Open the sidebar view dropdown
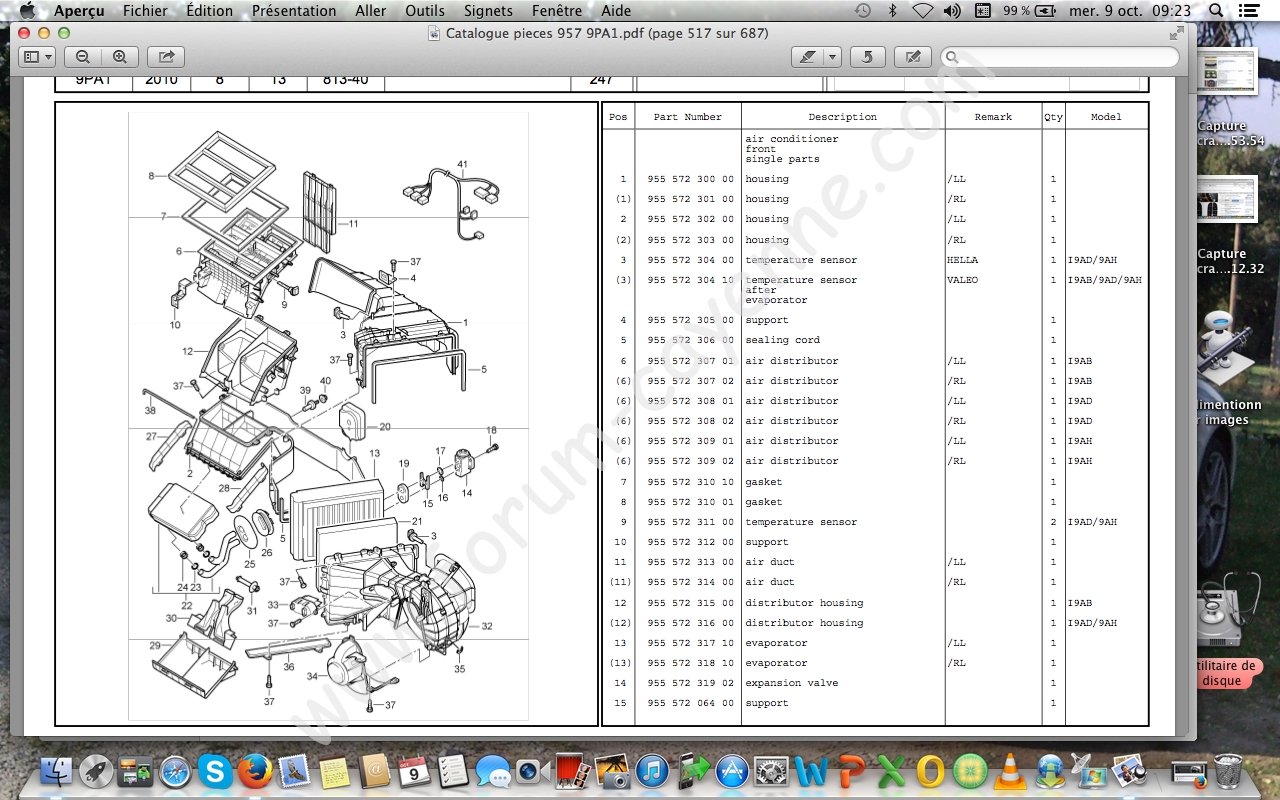Image resolution: width=1280 pixels, height=800 pixels. (38, 57)
